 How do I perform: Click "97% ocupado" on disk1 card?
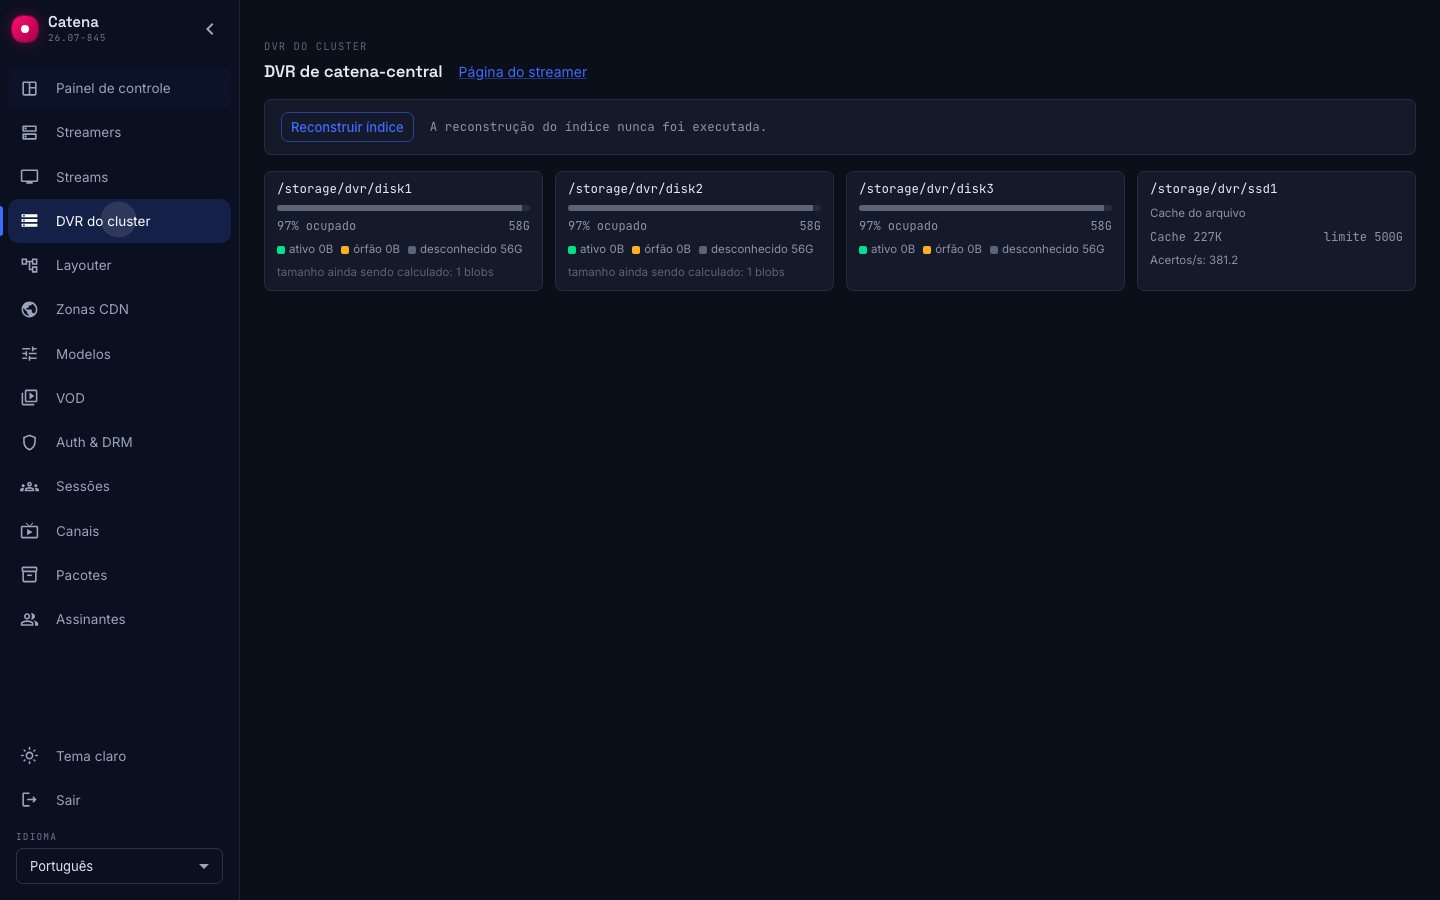(316, 226)
